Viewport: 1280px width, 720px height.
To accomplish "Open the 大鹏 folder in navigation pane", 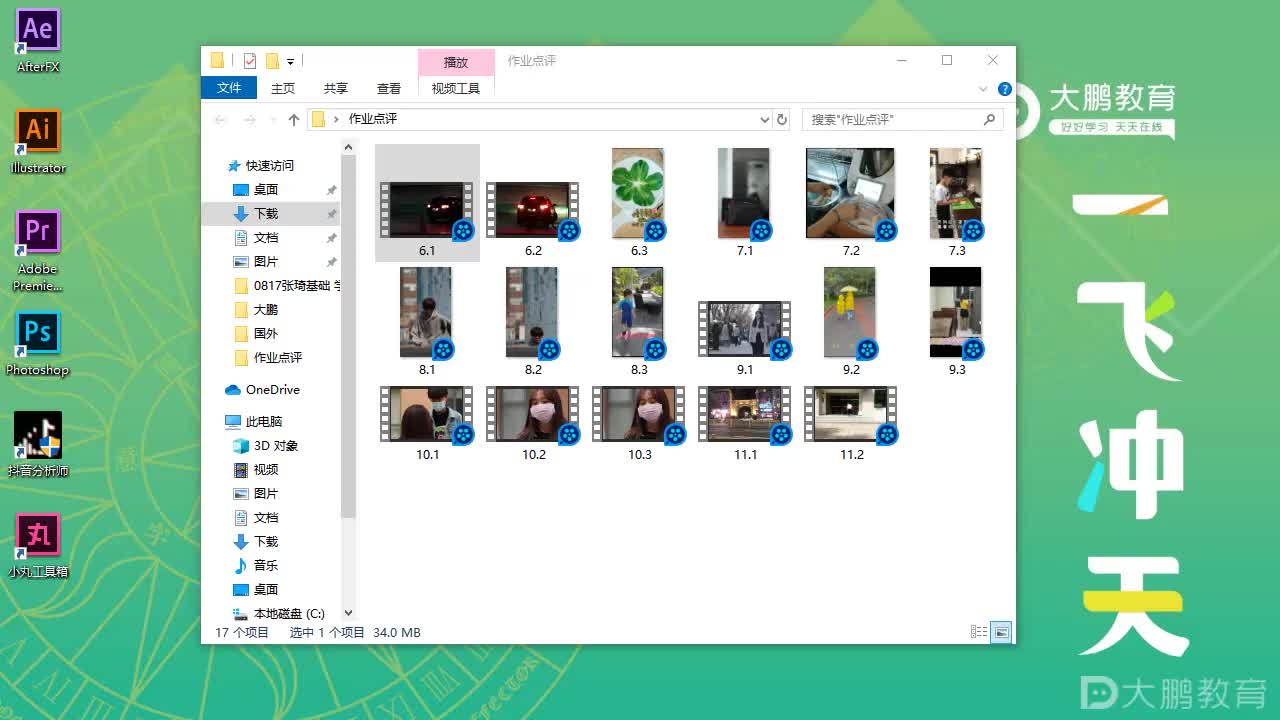I will [x=266, y=310].
